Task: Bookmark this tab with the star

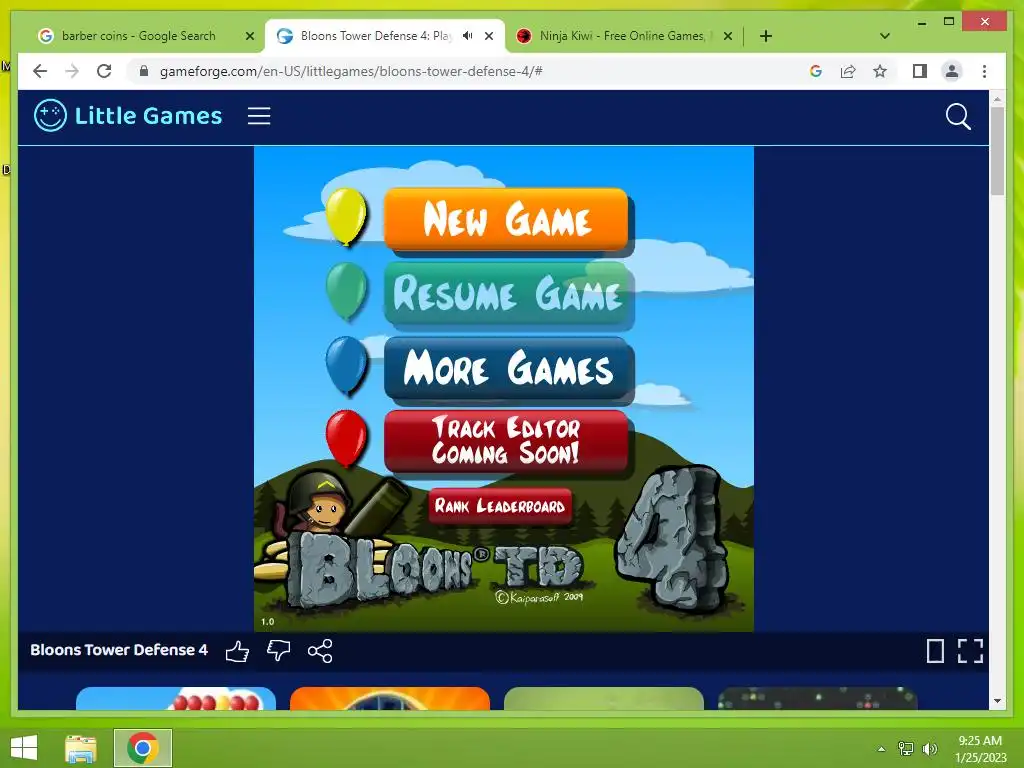Action: [880, 71]
